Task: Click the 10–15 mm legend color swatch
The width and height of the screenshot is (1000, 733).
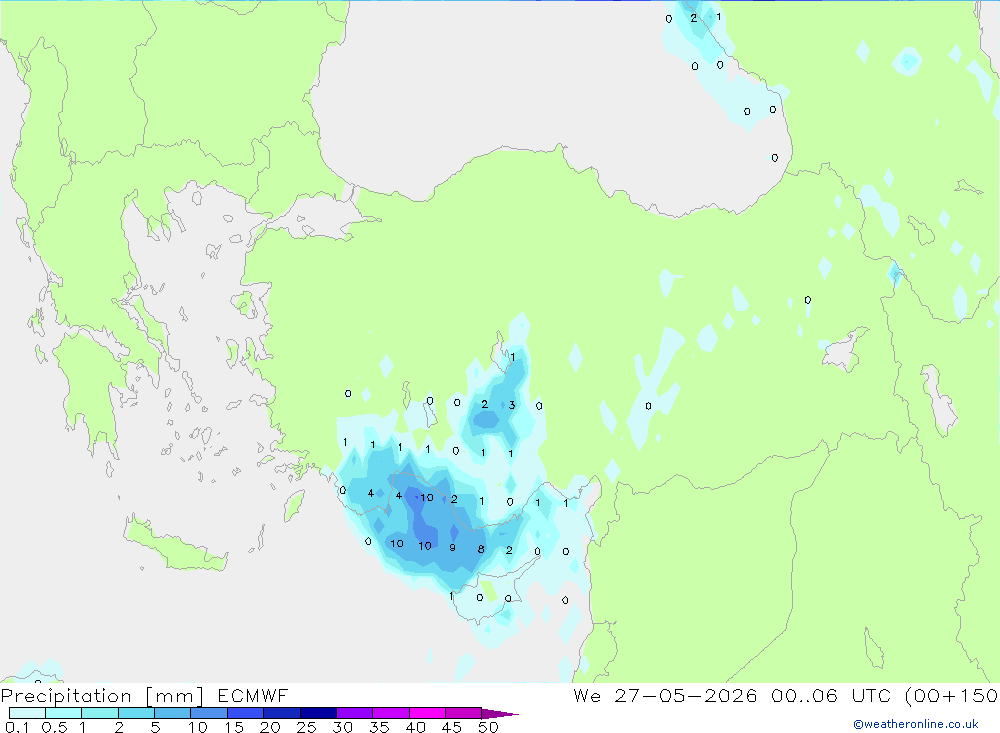Action: [209, 713]
